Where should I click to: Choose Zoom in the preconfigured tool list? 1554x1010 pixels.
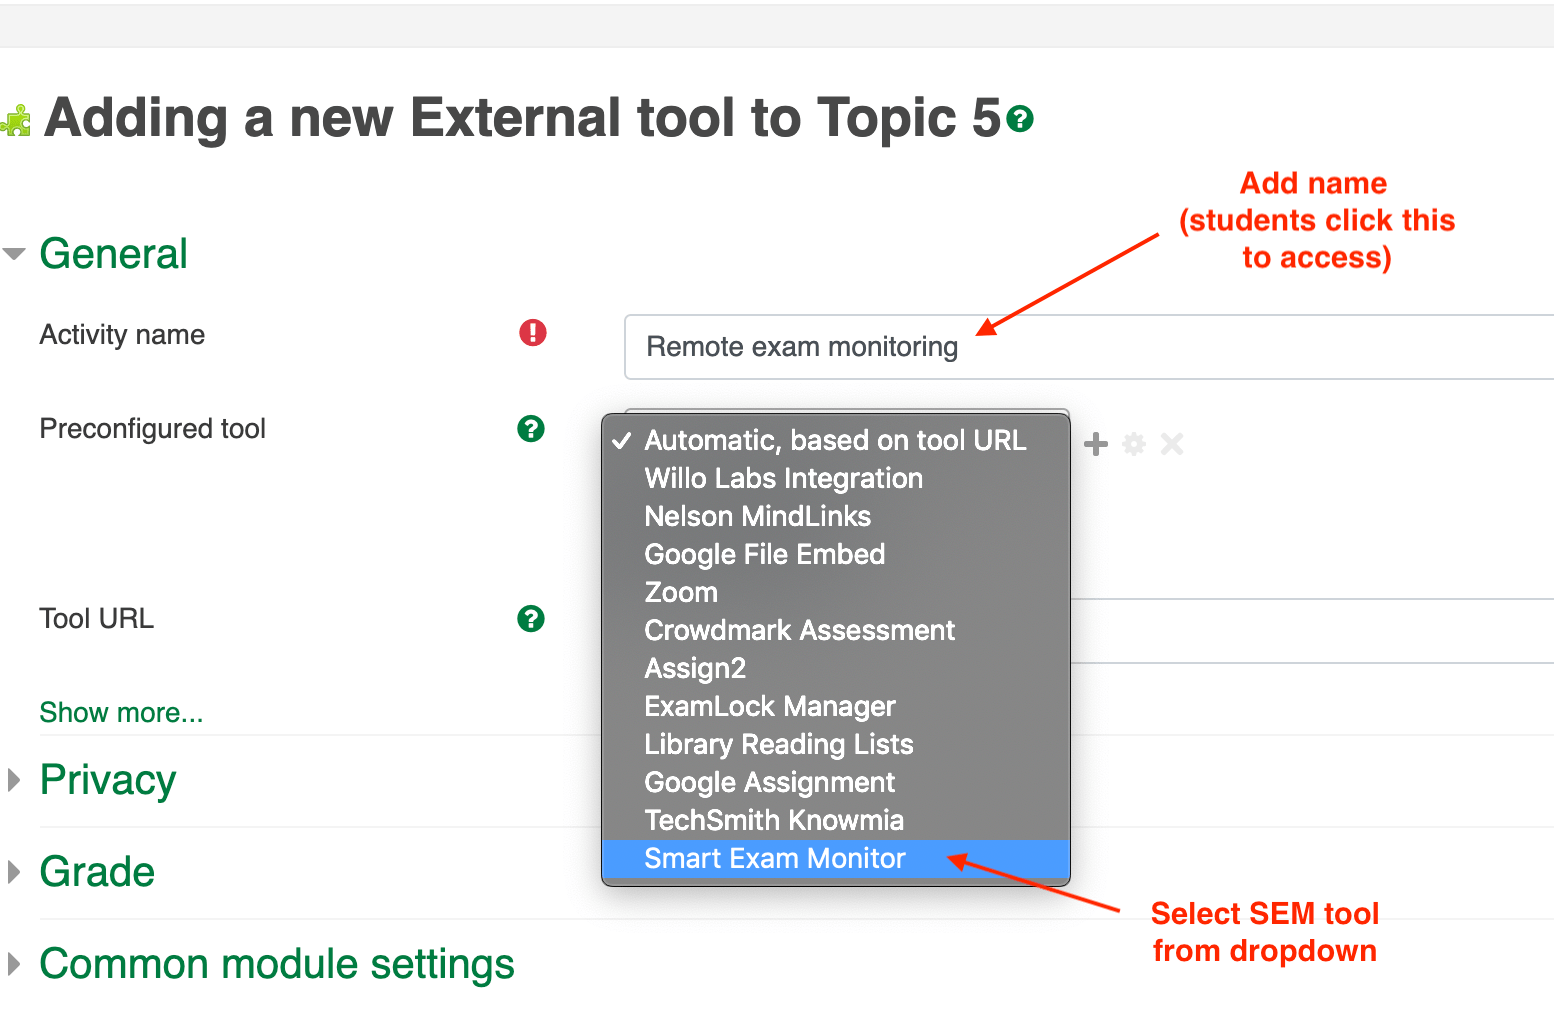pos(681,592)
